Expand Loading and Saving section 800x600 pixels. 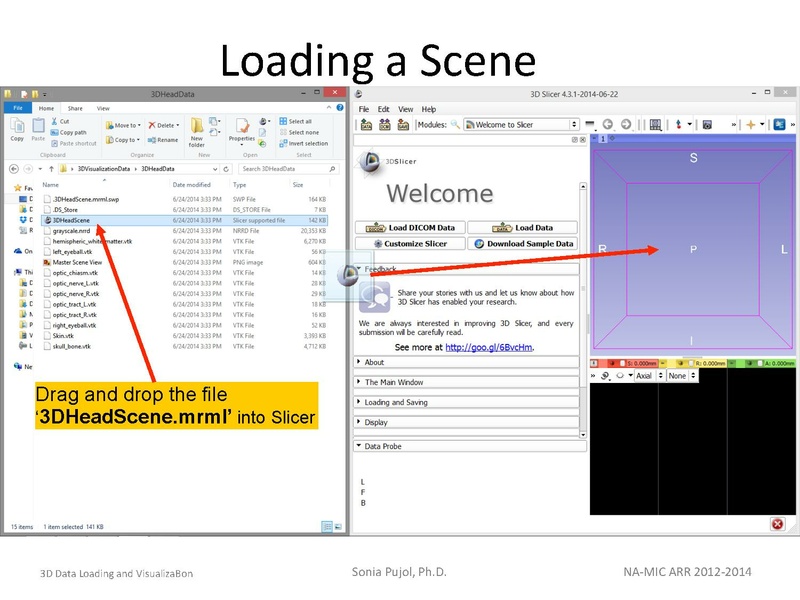pos(467,402)
